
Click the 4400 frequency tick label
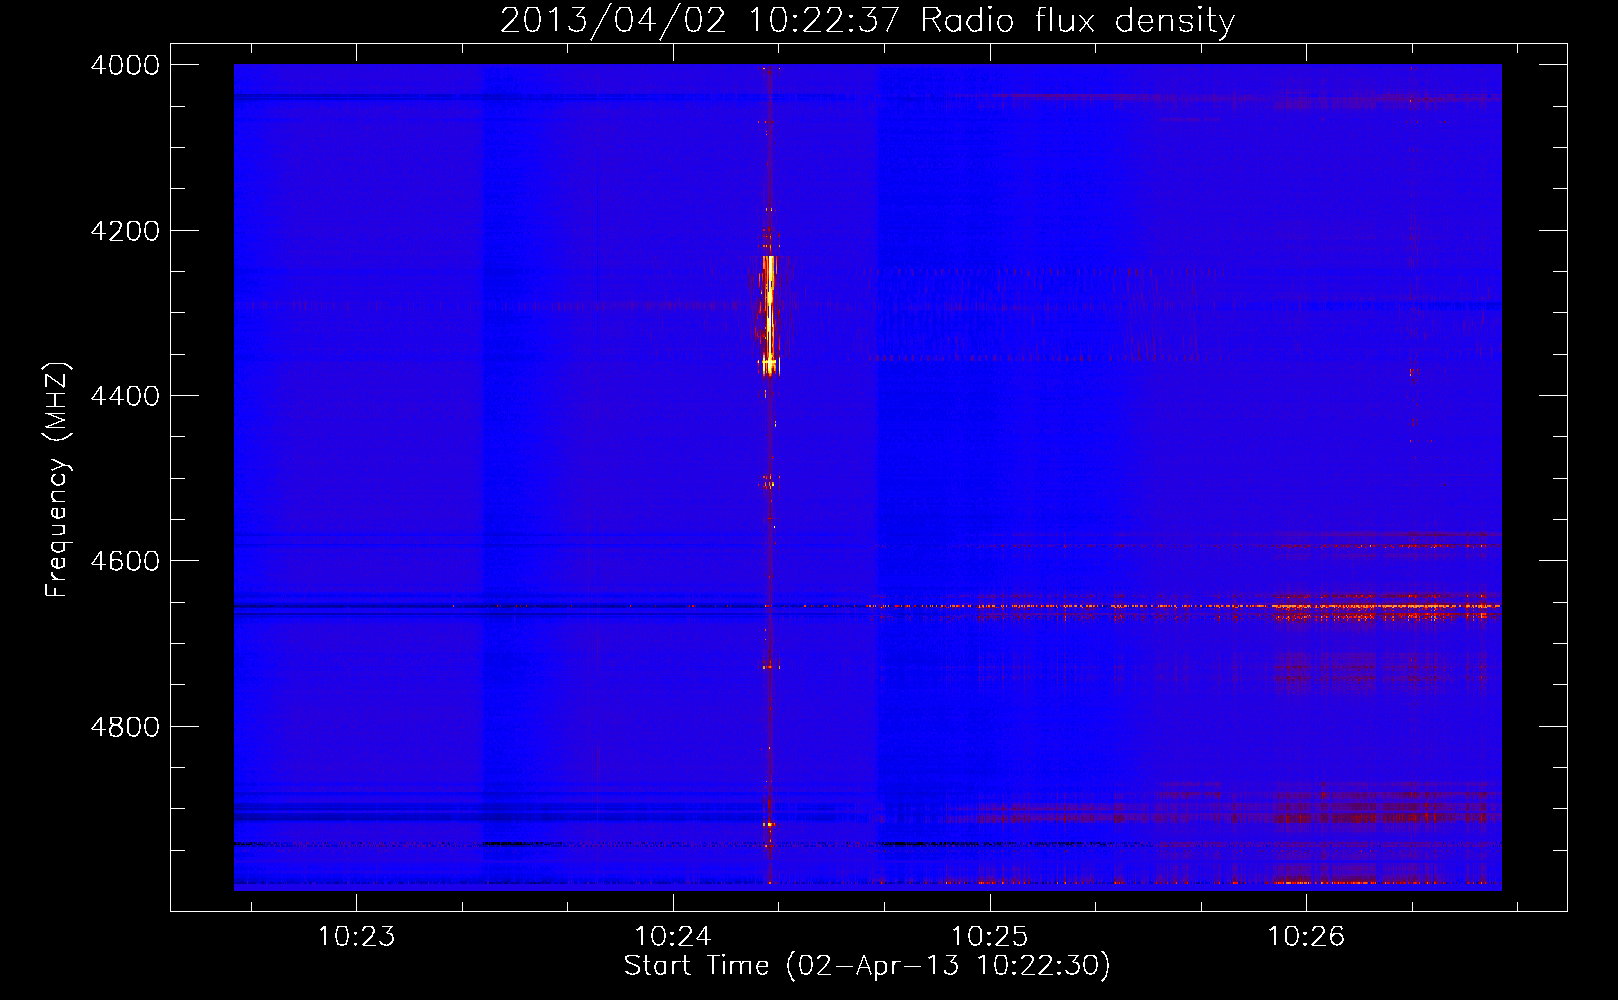click(125, 396)
